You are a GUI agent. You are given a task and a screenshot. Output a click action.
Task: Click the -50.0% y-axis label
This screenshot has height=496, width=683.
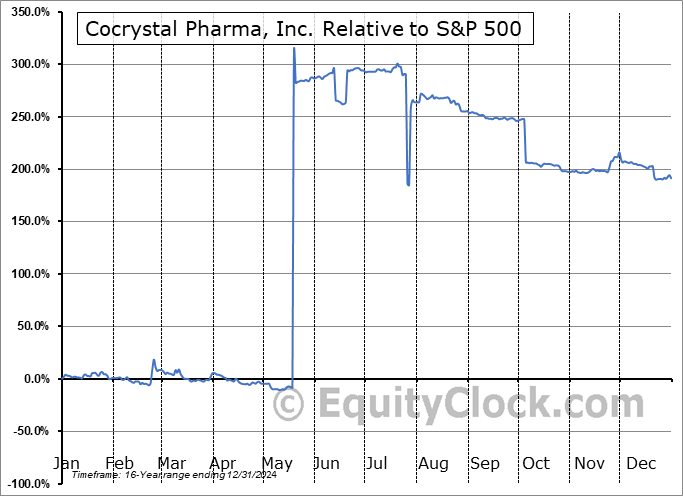[x=28, y=431]
